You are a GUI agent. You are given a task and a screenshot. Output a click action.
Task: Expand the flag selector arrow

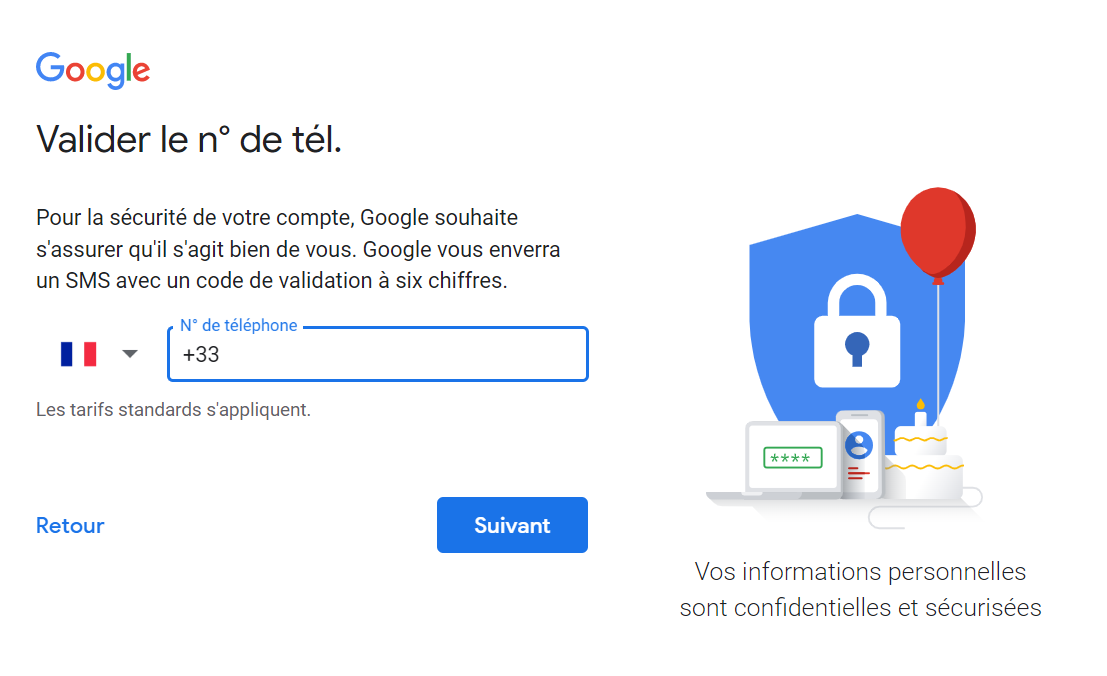coord(129,353)
